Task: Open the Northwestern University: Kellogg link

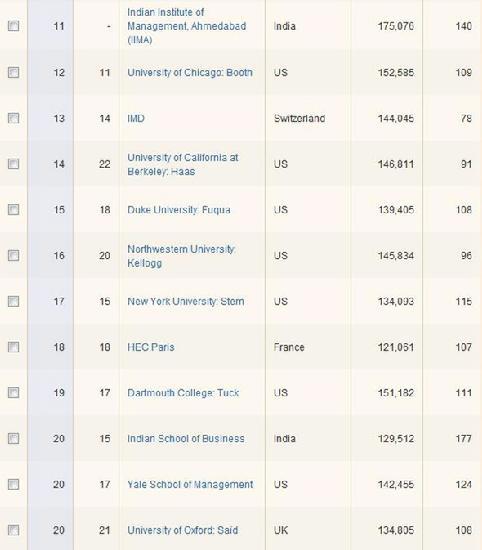Action: coord(181,256)
